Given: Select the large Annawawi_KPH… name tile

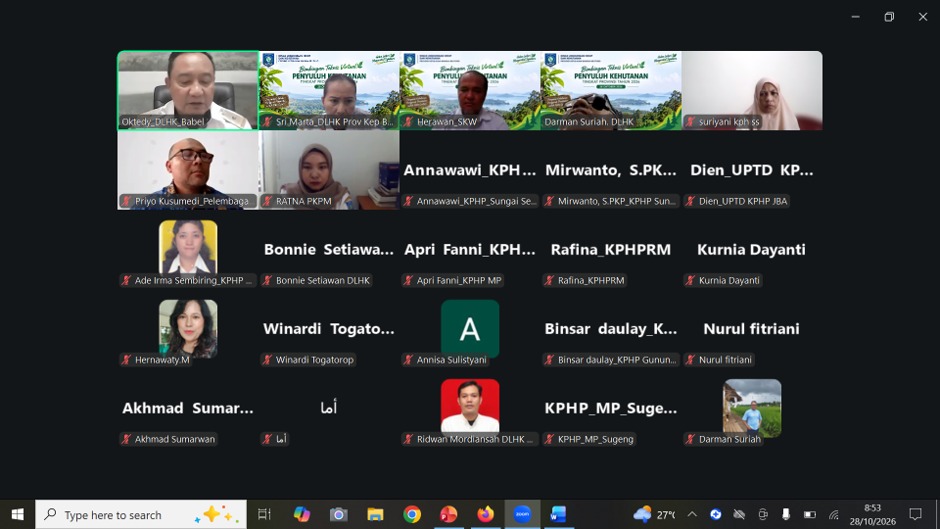Looking at the screenshot, I should click(x=469, y=170).
